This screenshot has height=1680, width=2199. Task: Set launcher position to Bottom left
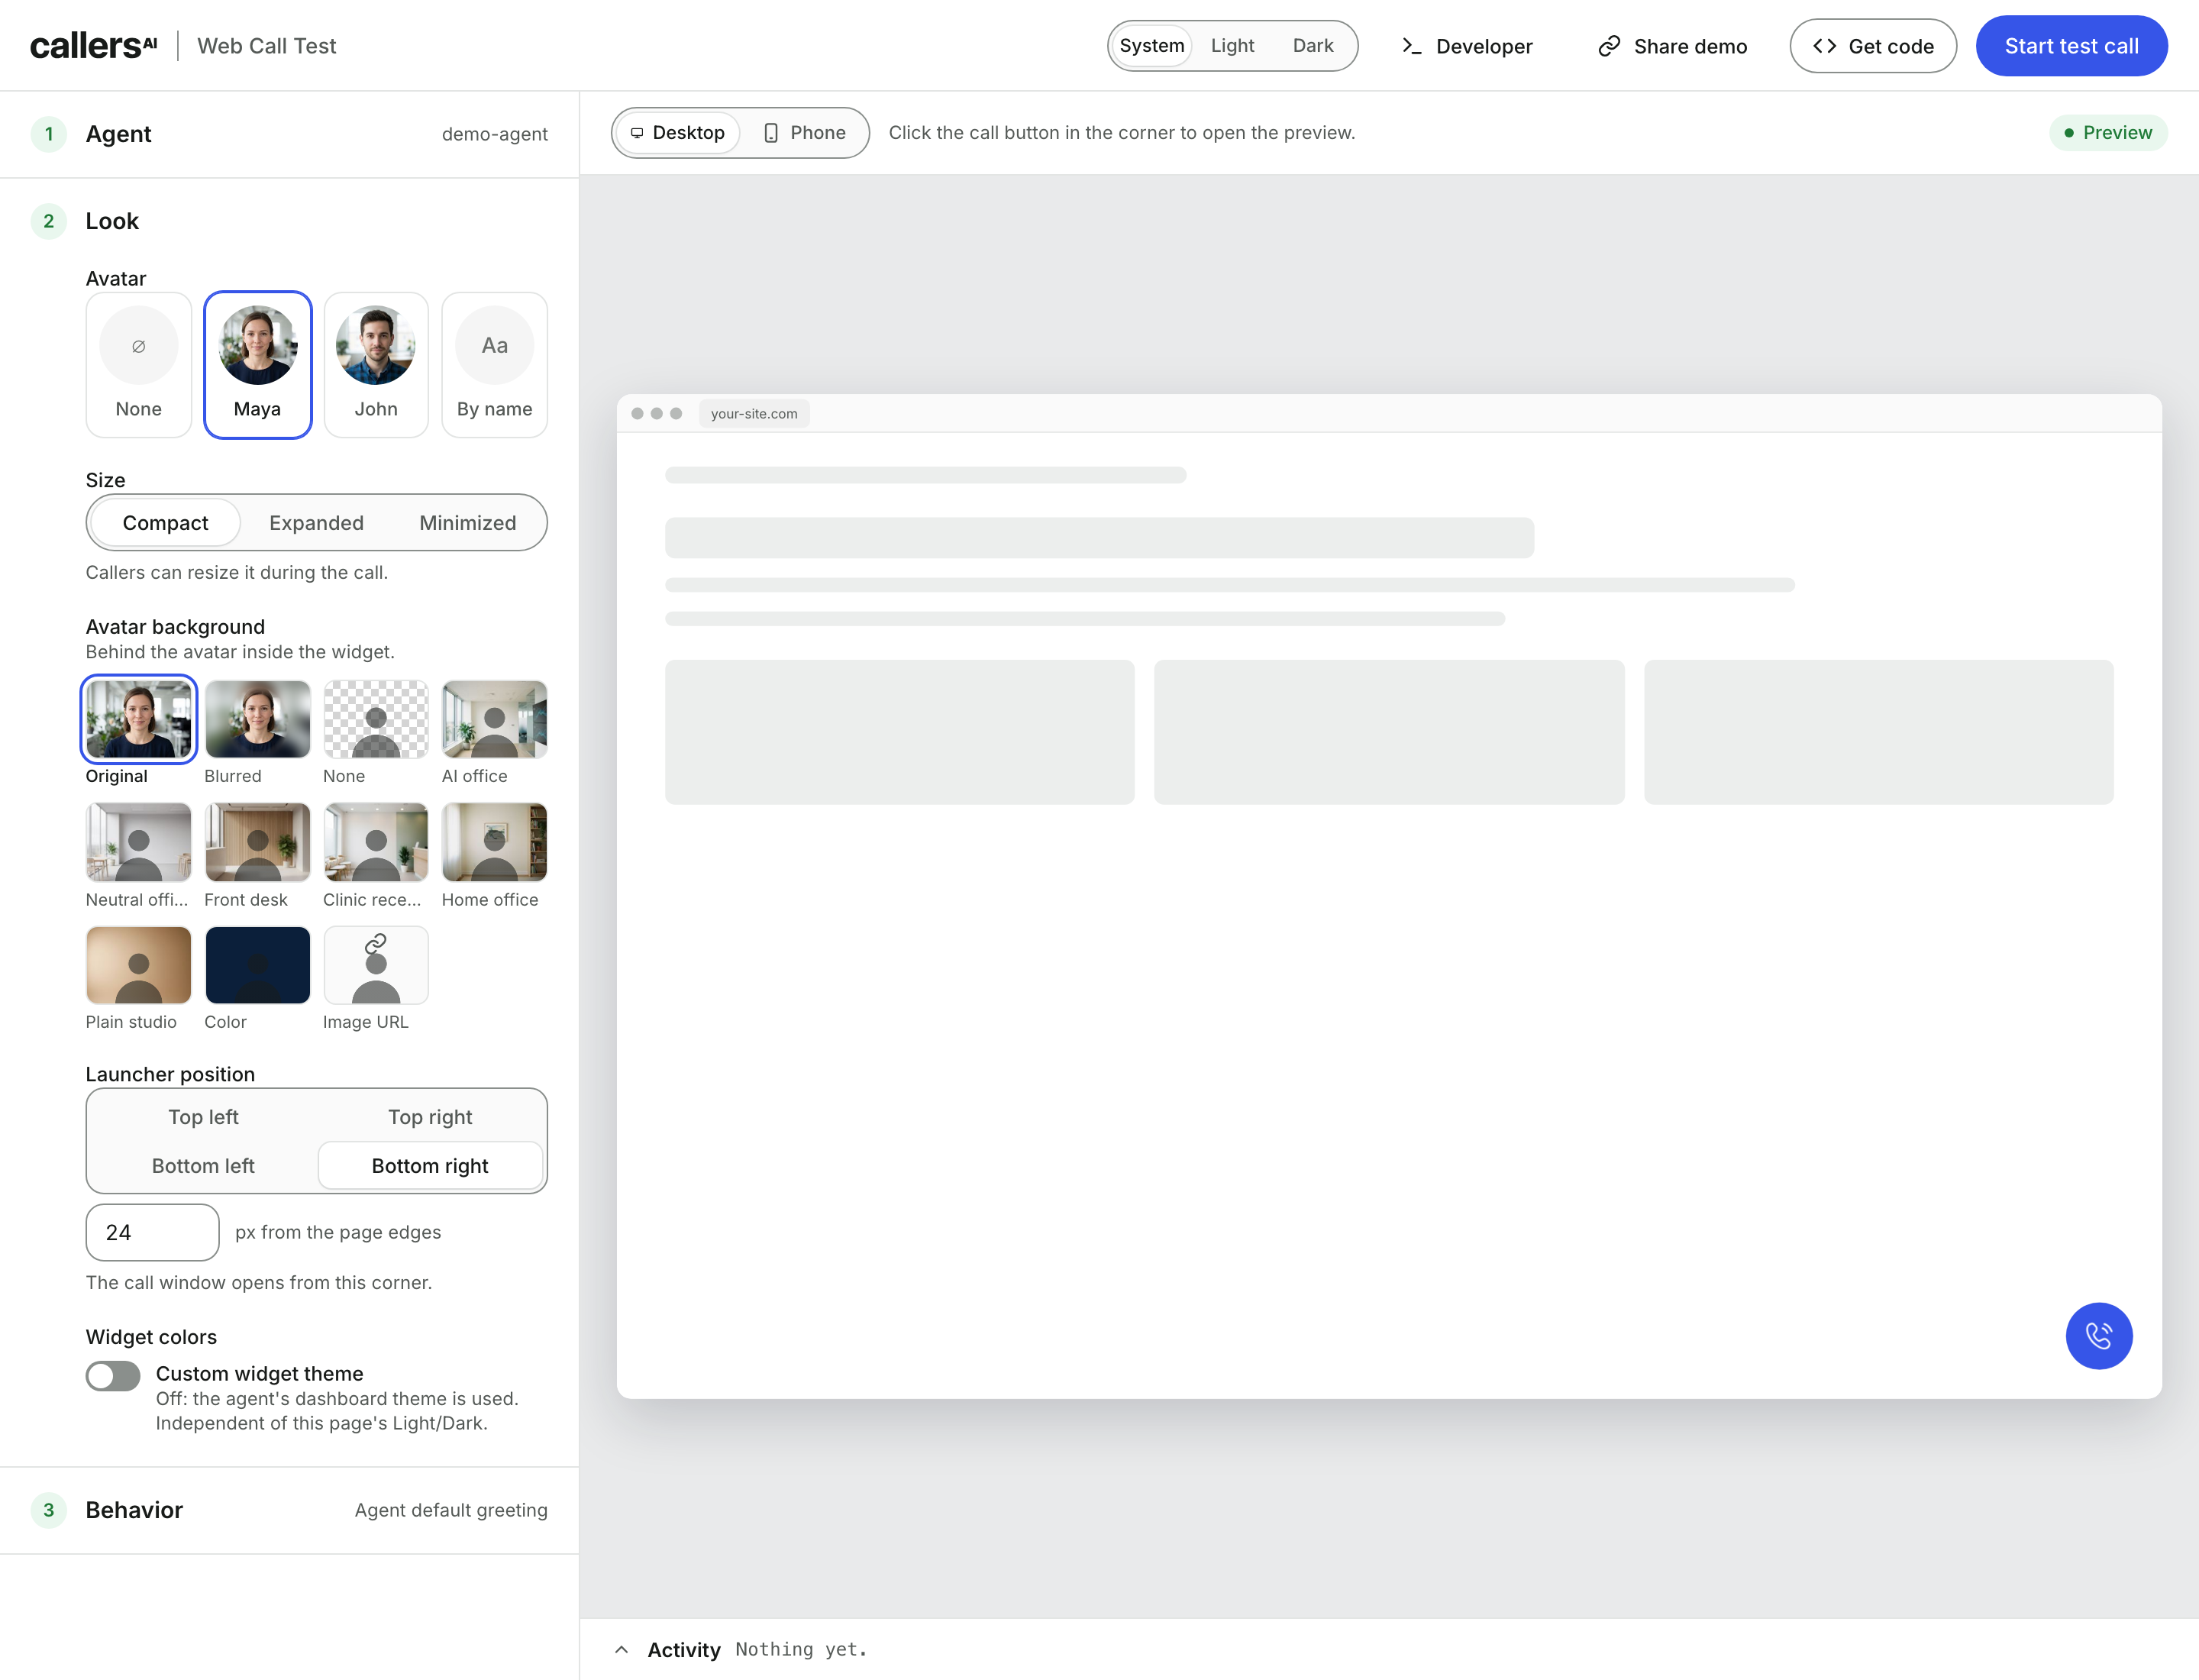point(203,1165)
